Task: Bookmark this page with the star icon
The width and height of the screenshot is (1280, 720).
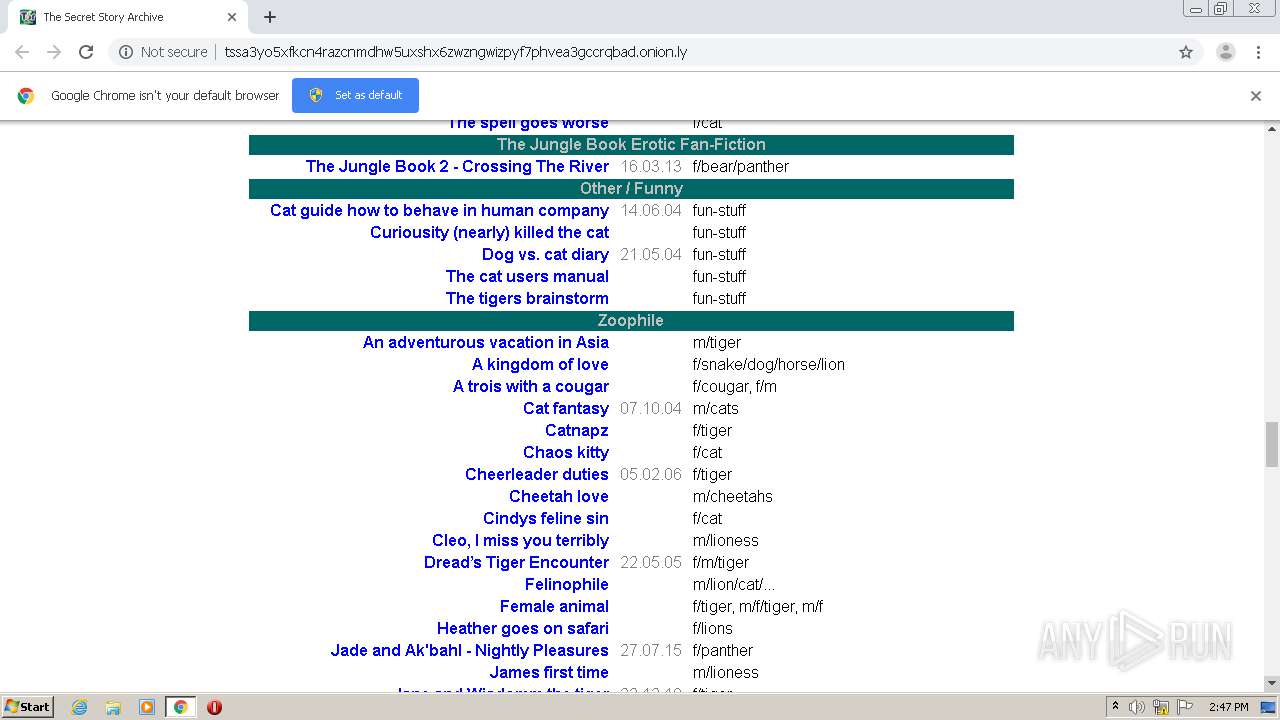Action: coord(1186,52)
